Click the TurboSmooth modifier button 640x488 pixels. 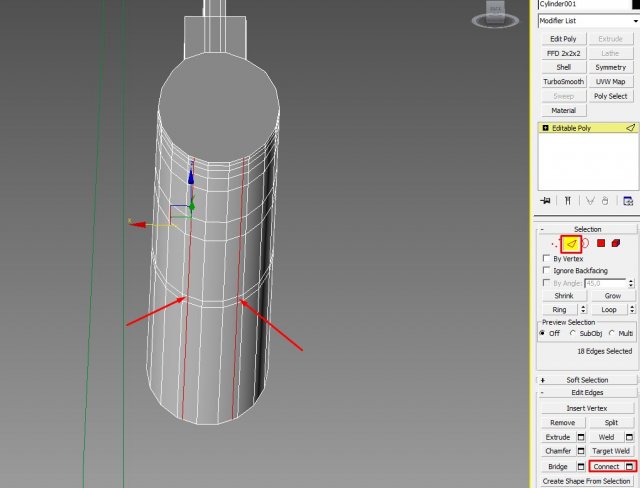563,81
